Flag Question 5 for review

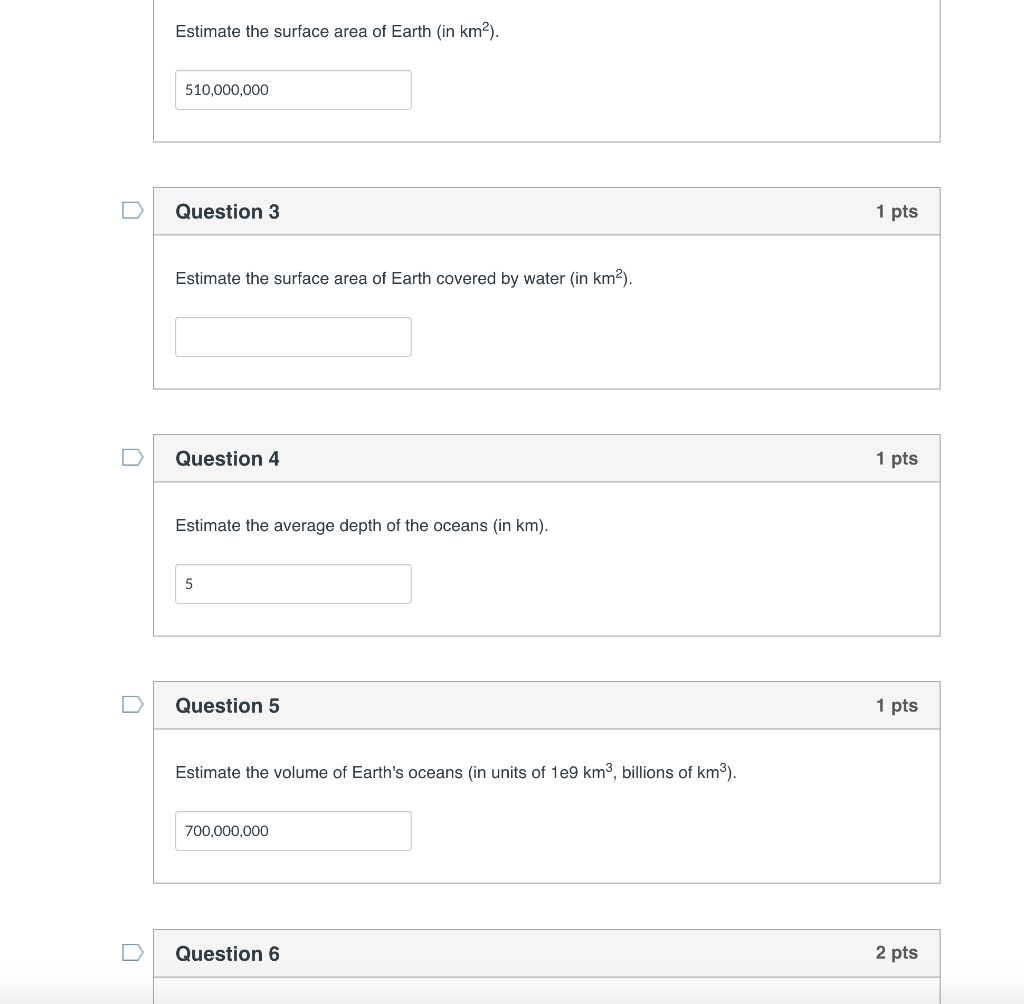132,704
